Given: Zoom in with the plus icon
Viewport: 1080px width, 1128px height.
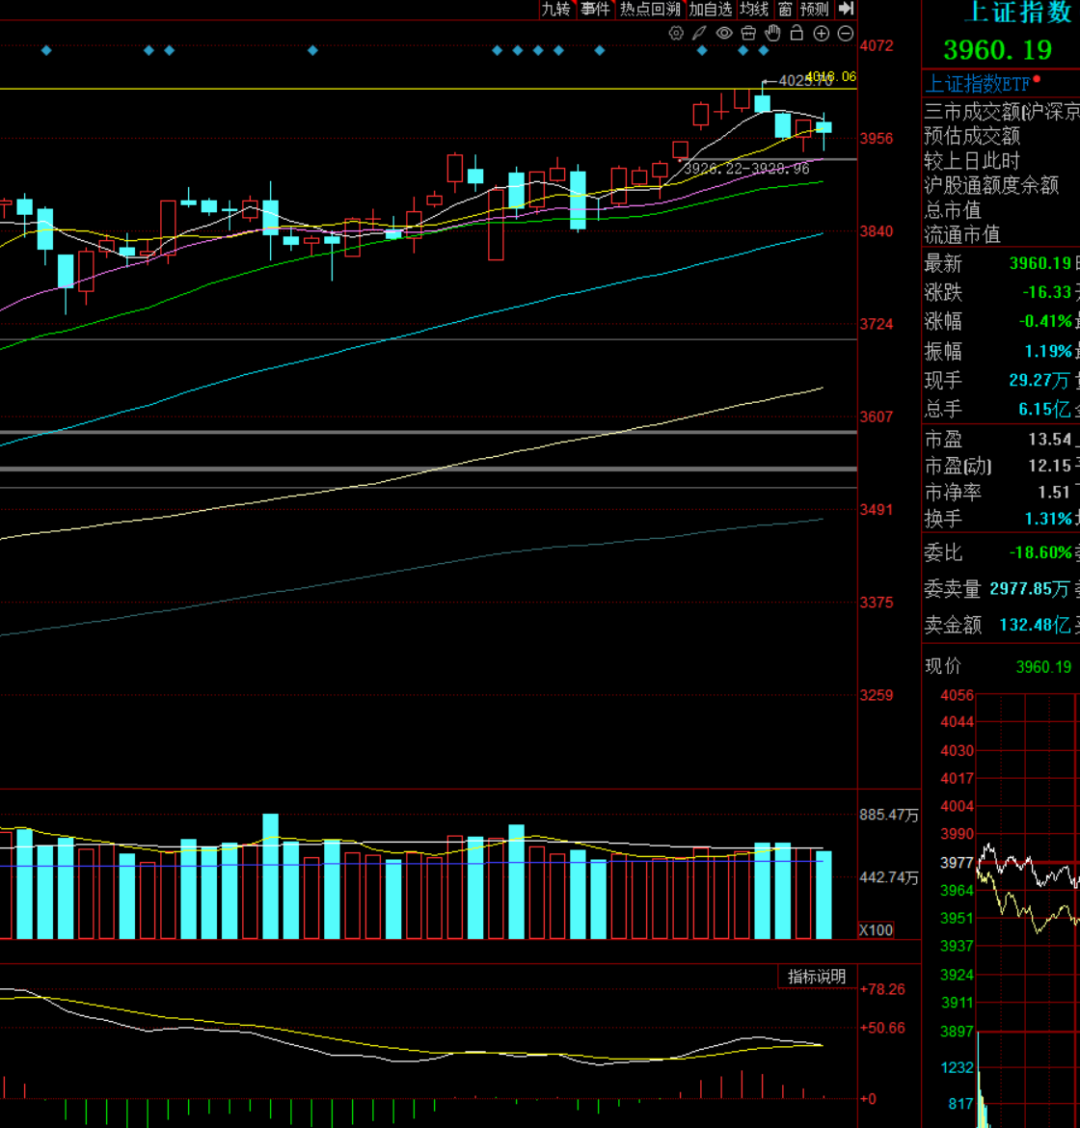Looking at the screenshot, I should point(821,33).
